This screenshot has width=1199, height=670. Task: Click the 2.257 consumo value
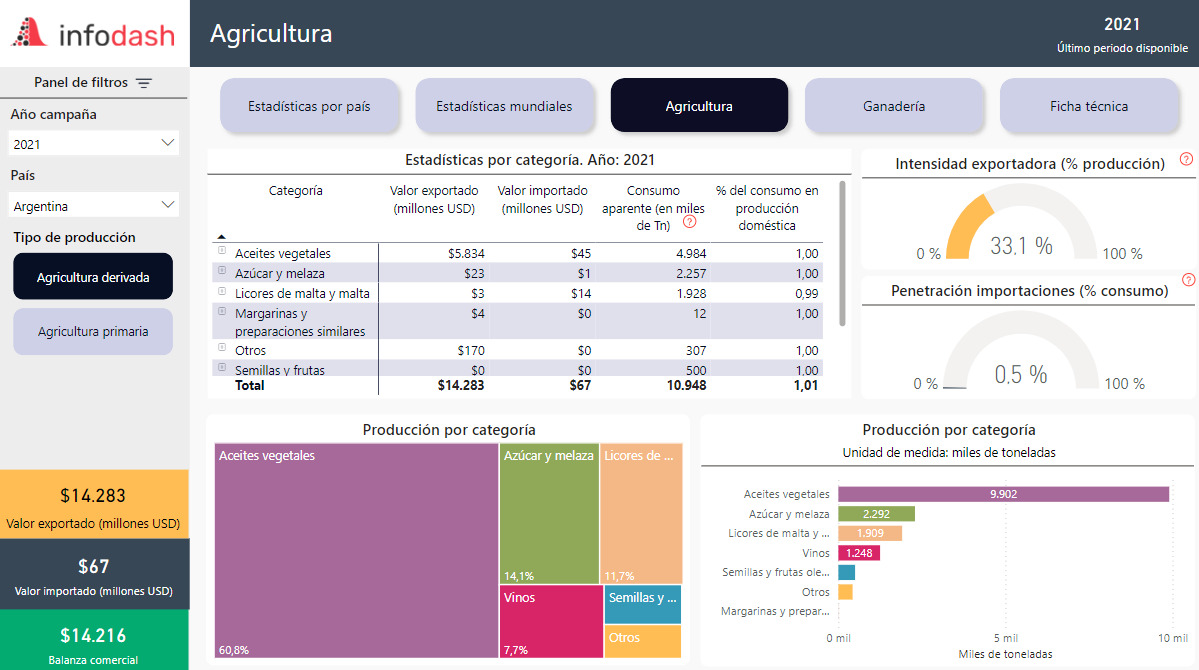coord(691,274)
